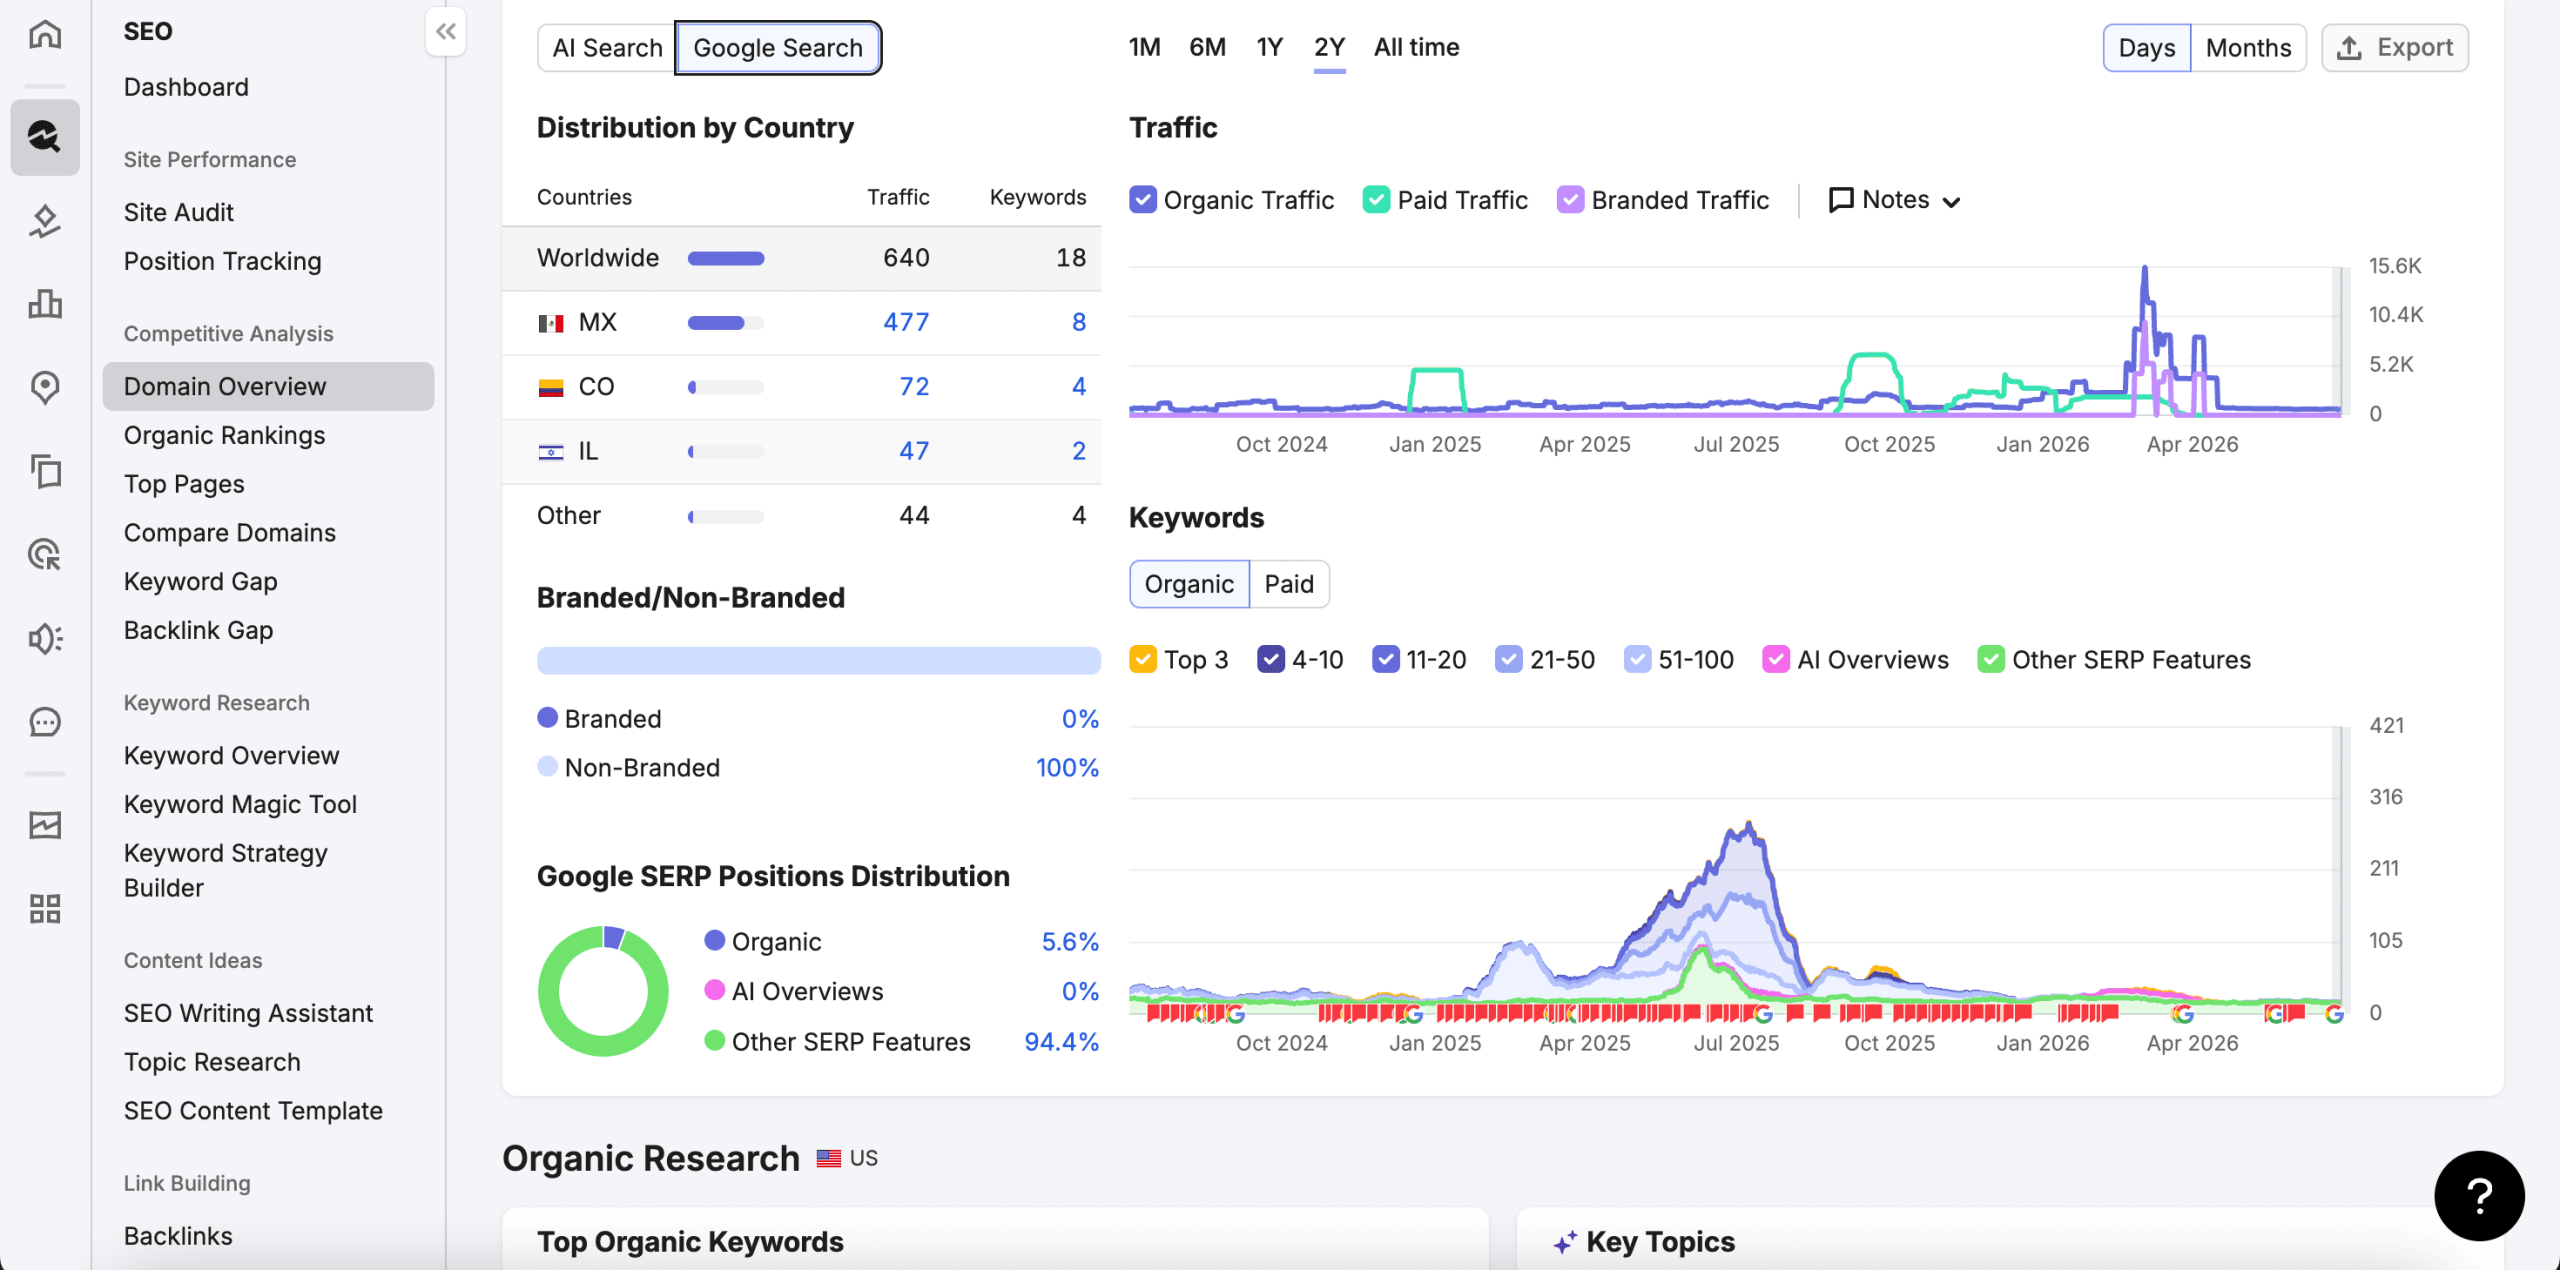Switch chart granularity to Days
Image resolution: width=2560 pixels, height=1270 pixels.
pyautogui.click(x=2147, y=48)
